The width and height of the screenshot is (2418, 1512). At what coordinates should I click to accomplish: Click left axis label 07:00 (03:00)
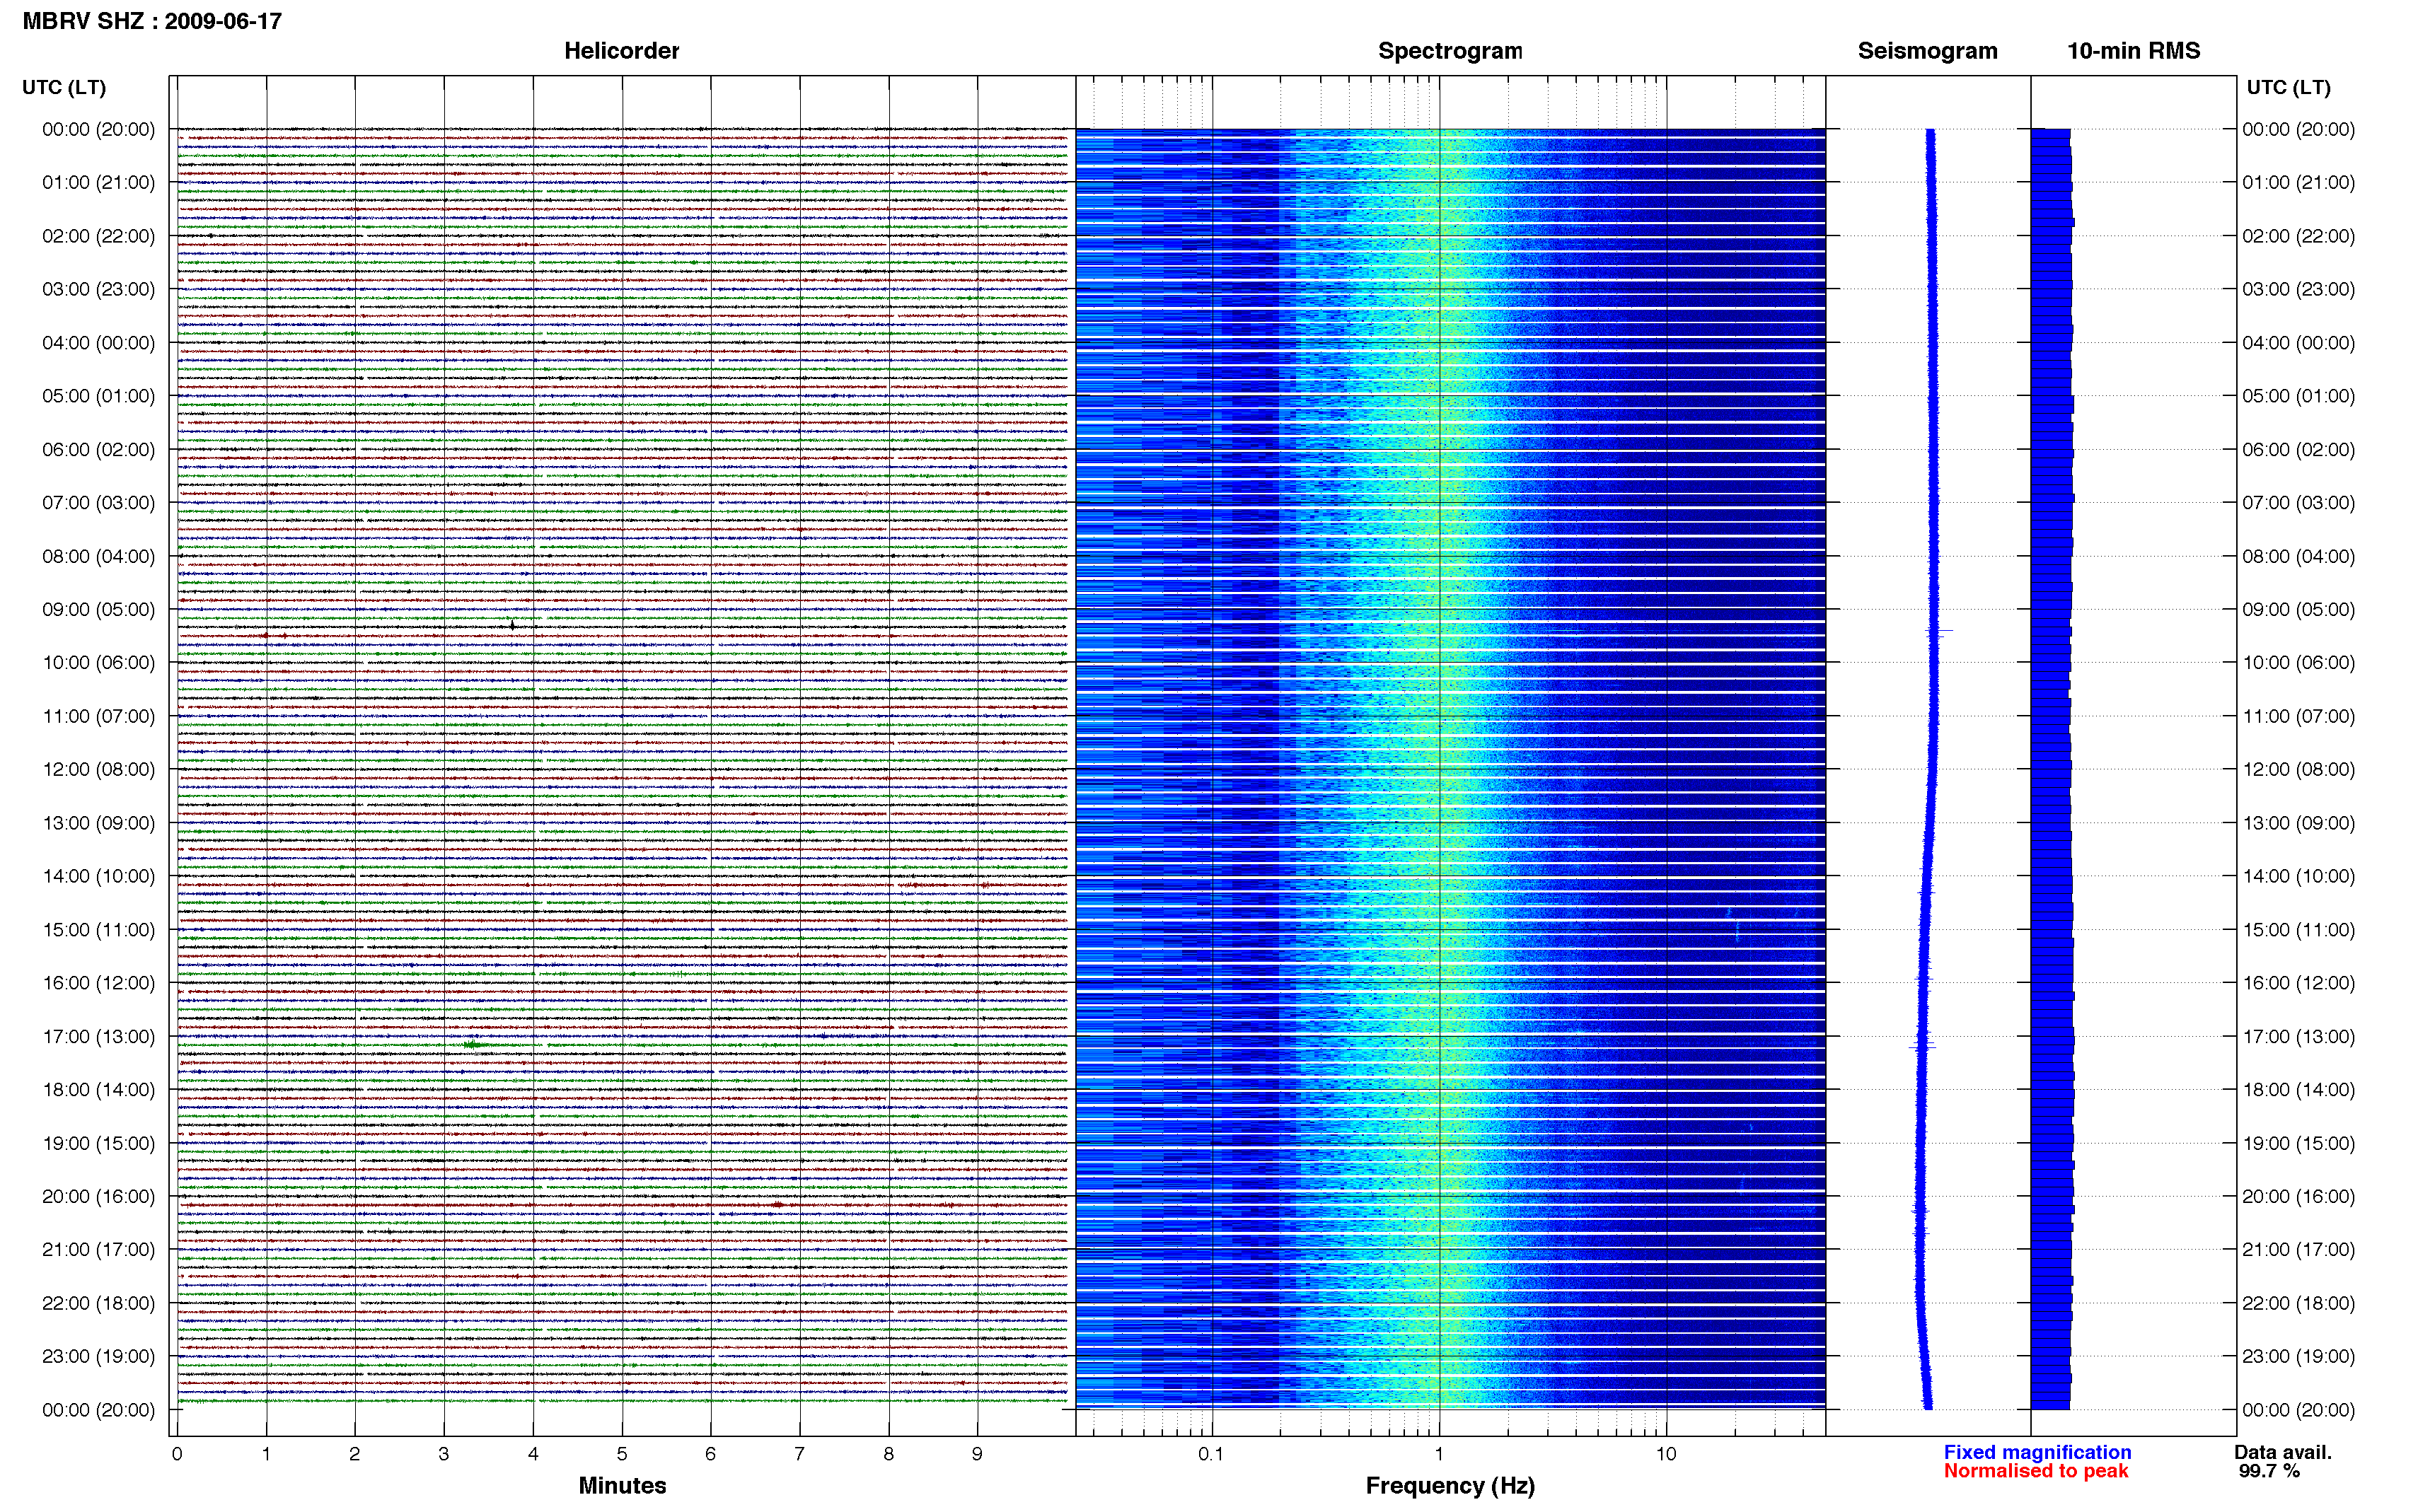99,503
